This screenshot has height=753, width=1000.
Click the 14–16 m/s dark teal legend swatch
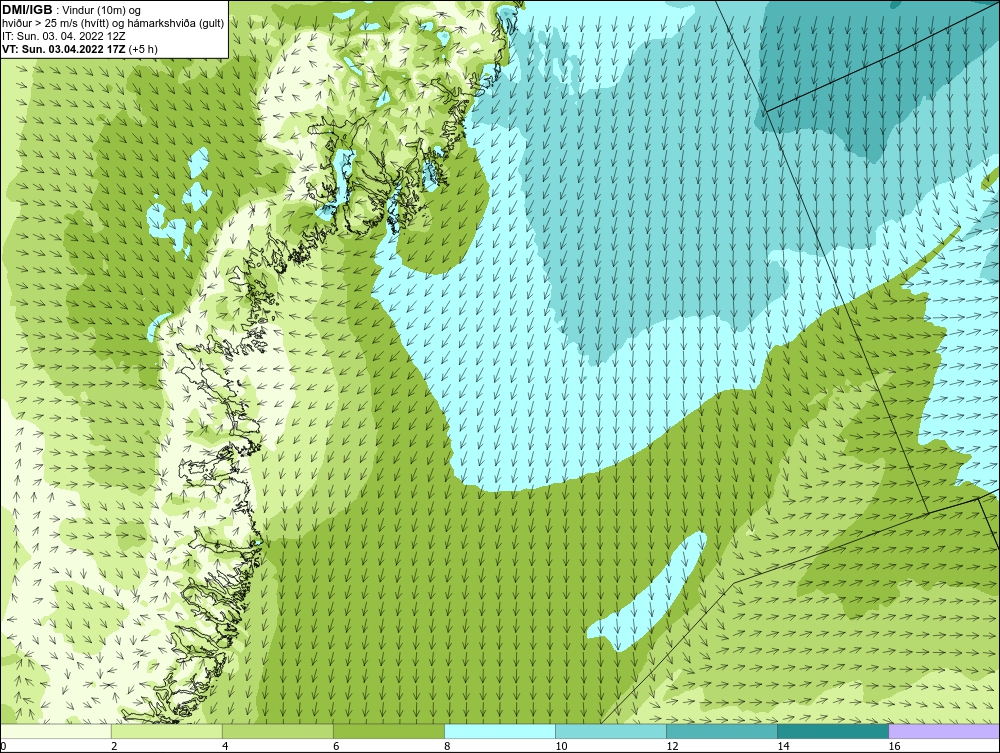[x=833, y=731]
